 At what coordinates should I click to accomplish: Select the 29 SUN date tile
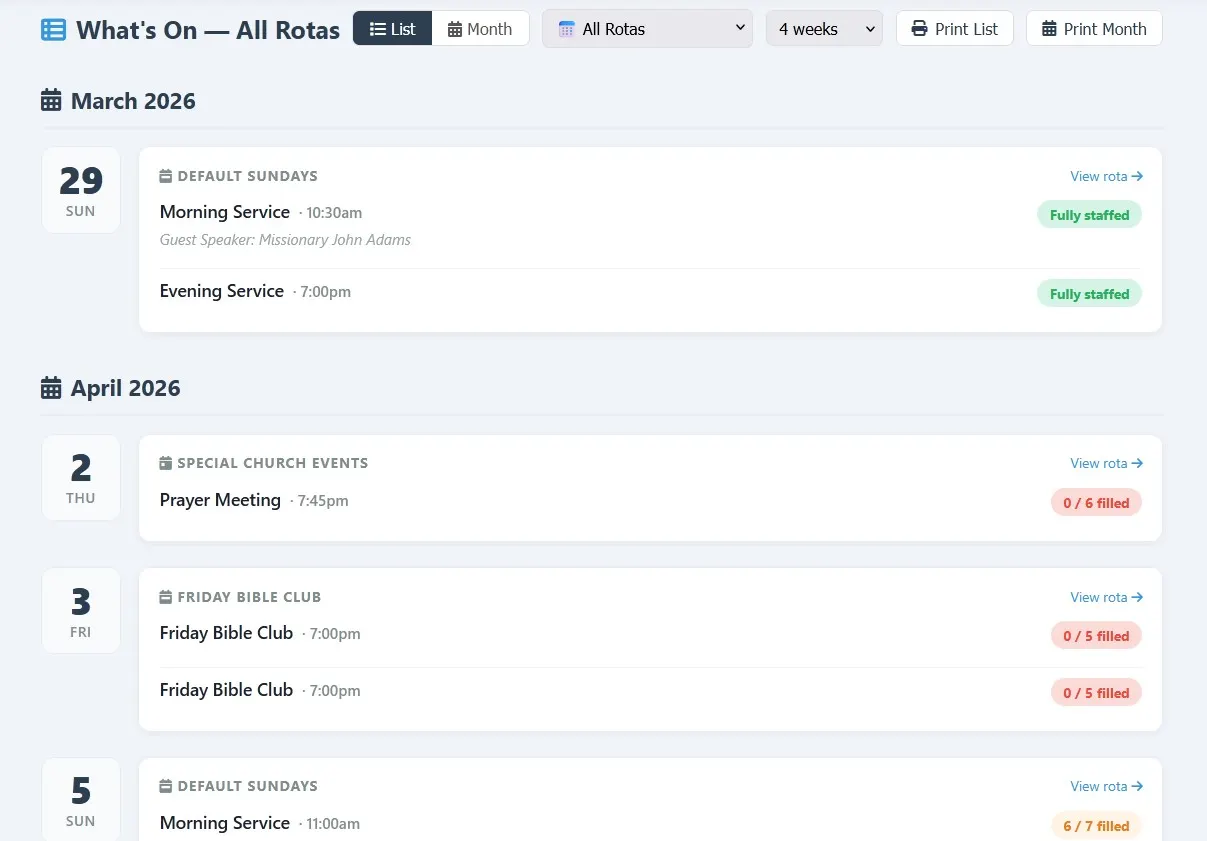tap(81, 190)
